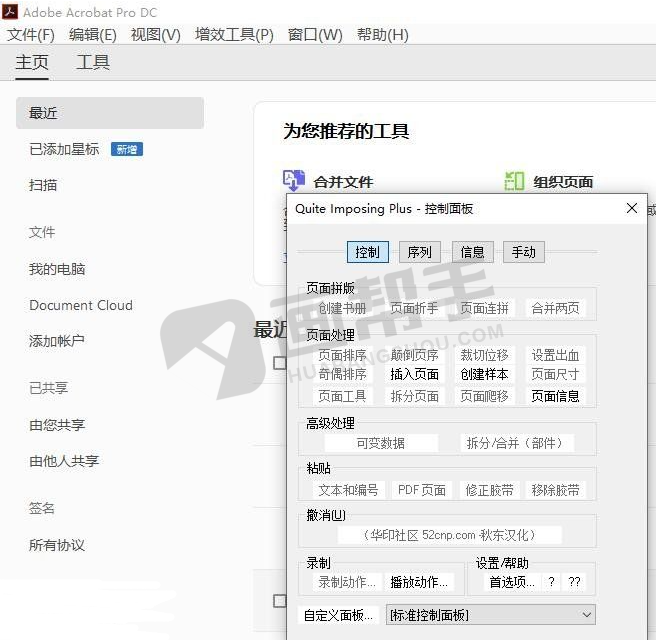656x641 pixels.
Task: Click the 奇偶排序 button
Action: (342, 374)
